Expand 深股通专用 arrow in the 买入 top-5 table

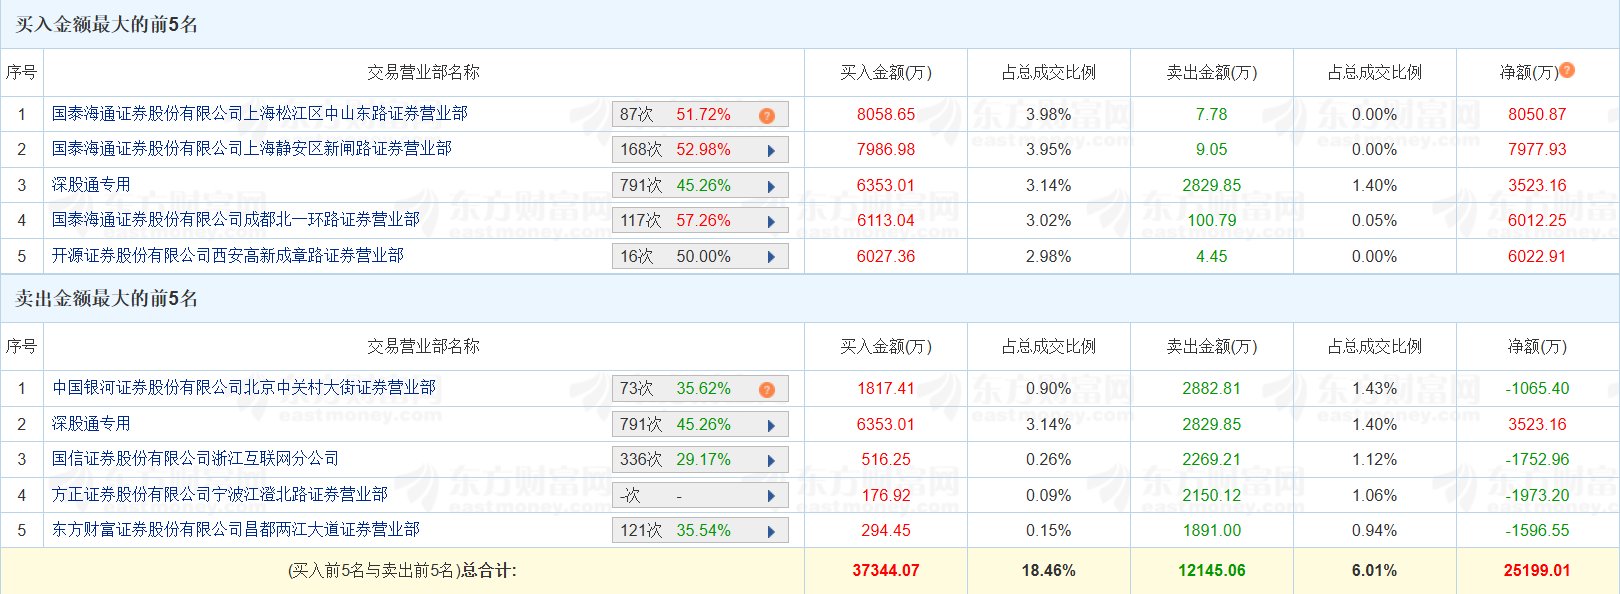[771, 187]
